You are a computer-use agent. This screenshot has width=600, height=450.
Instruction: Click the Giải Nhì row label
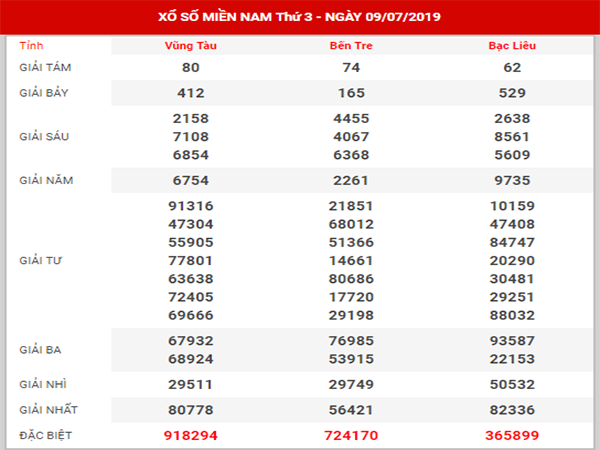43,384
